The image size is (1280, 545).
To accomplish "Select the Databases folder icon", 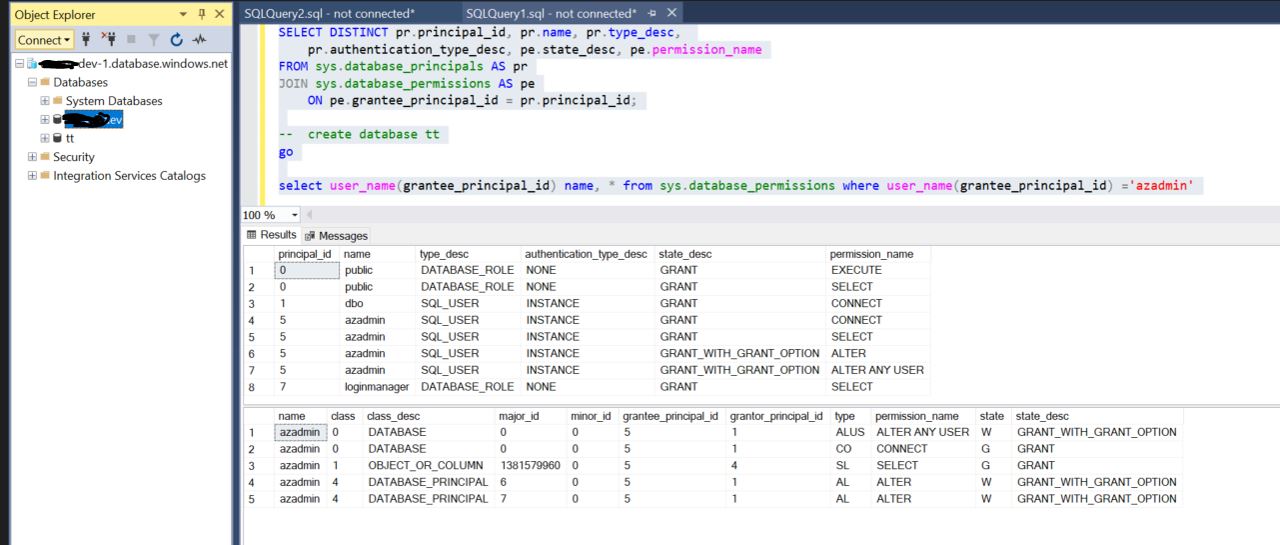I will click(45, 82).
